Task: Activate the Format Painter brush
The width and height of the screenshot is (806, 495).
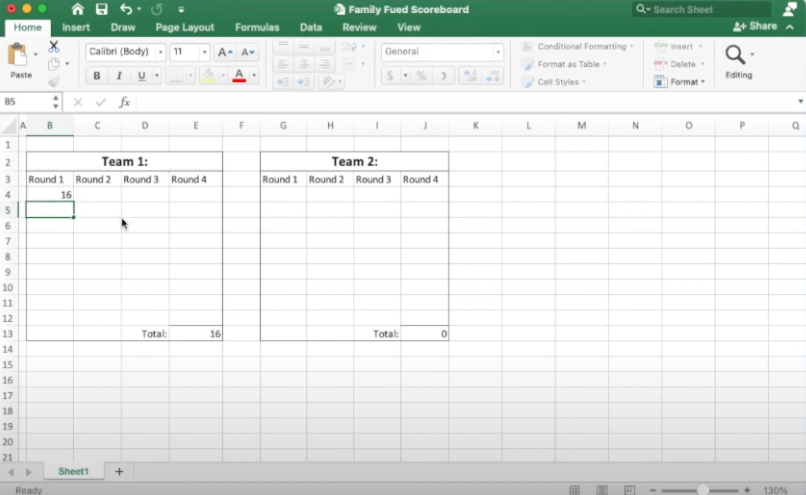Action: 53,82
